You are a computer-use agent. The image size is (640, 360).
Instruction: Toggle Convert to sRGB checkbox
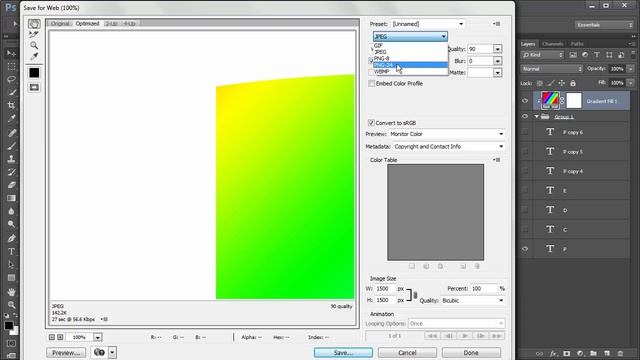point(371,122)
